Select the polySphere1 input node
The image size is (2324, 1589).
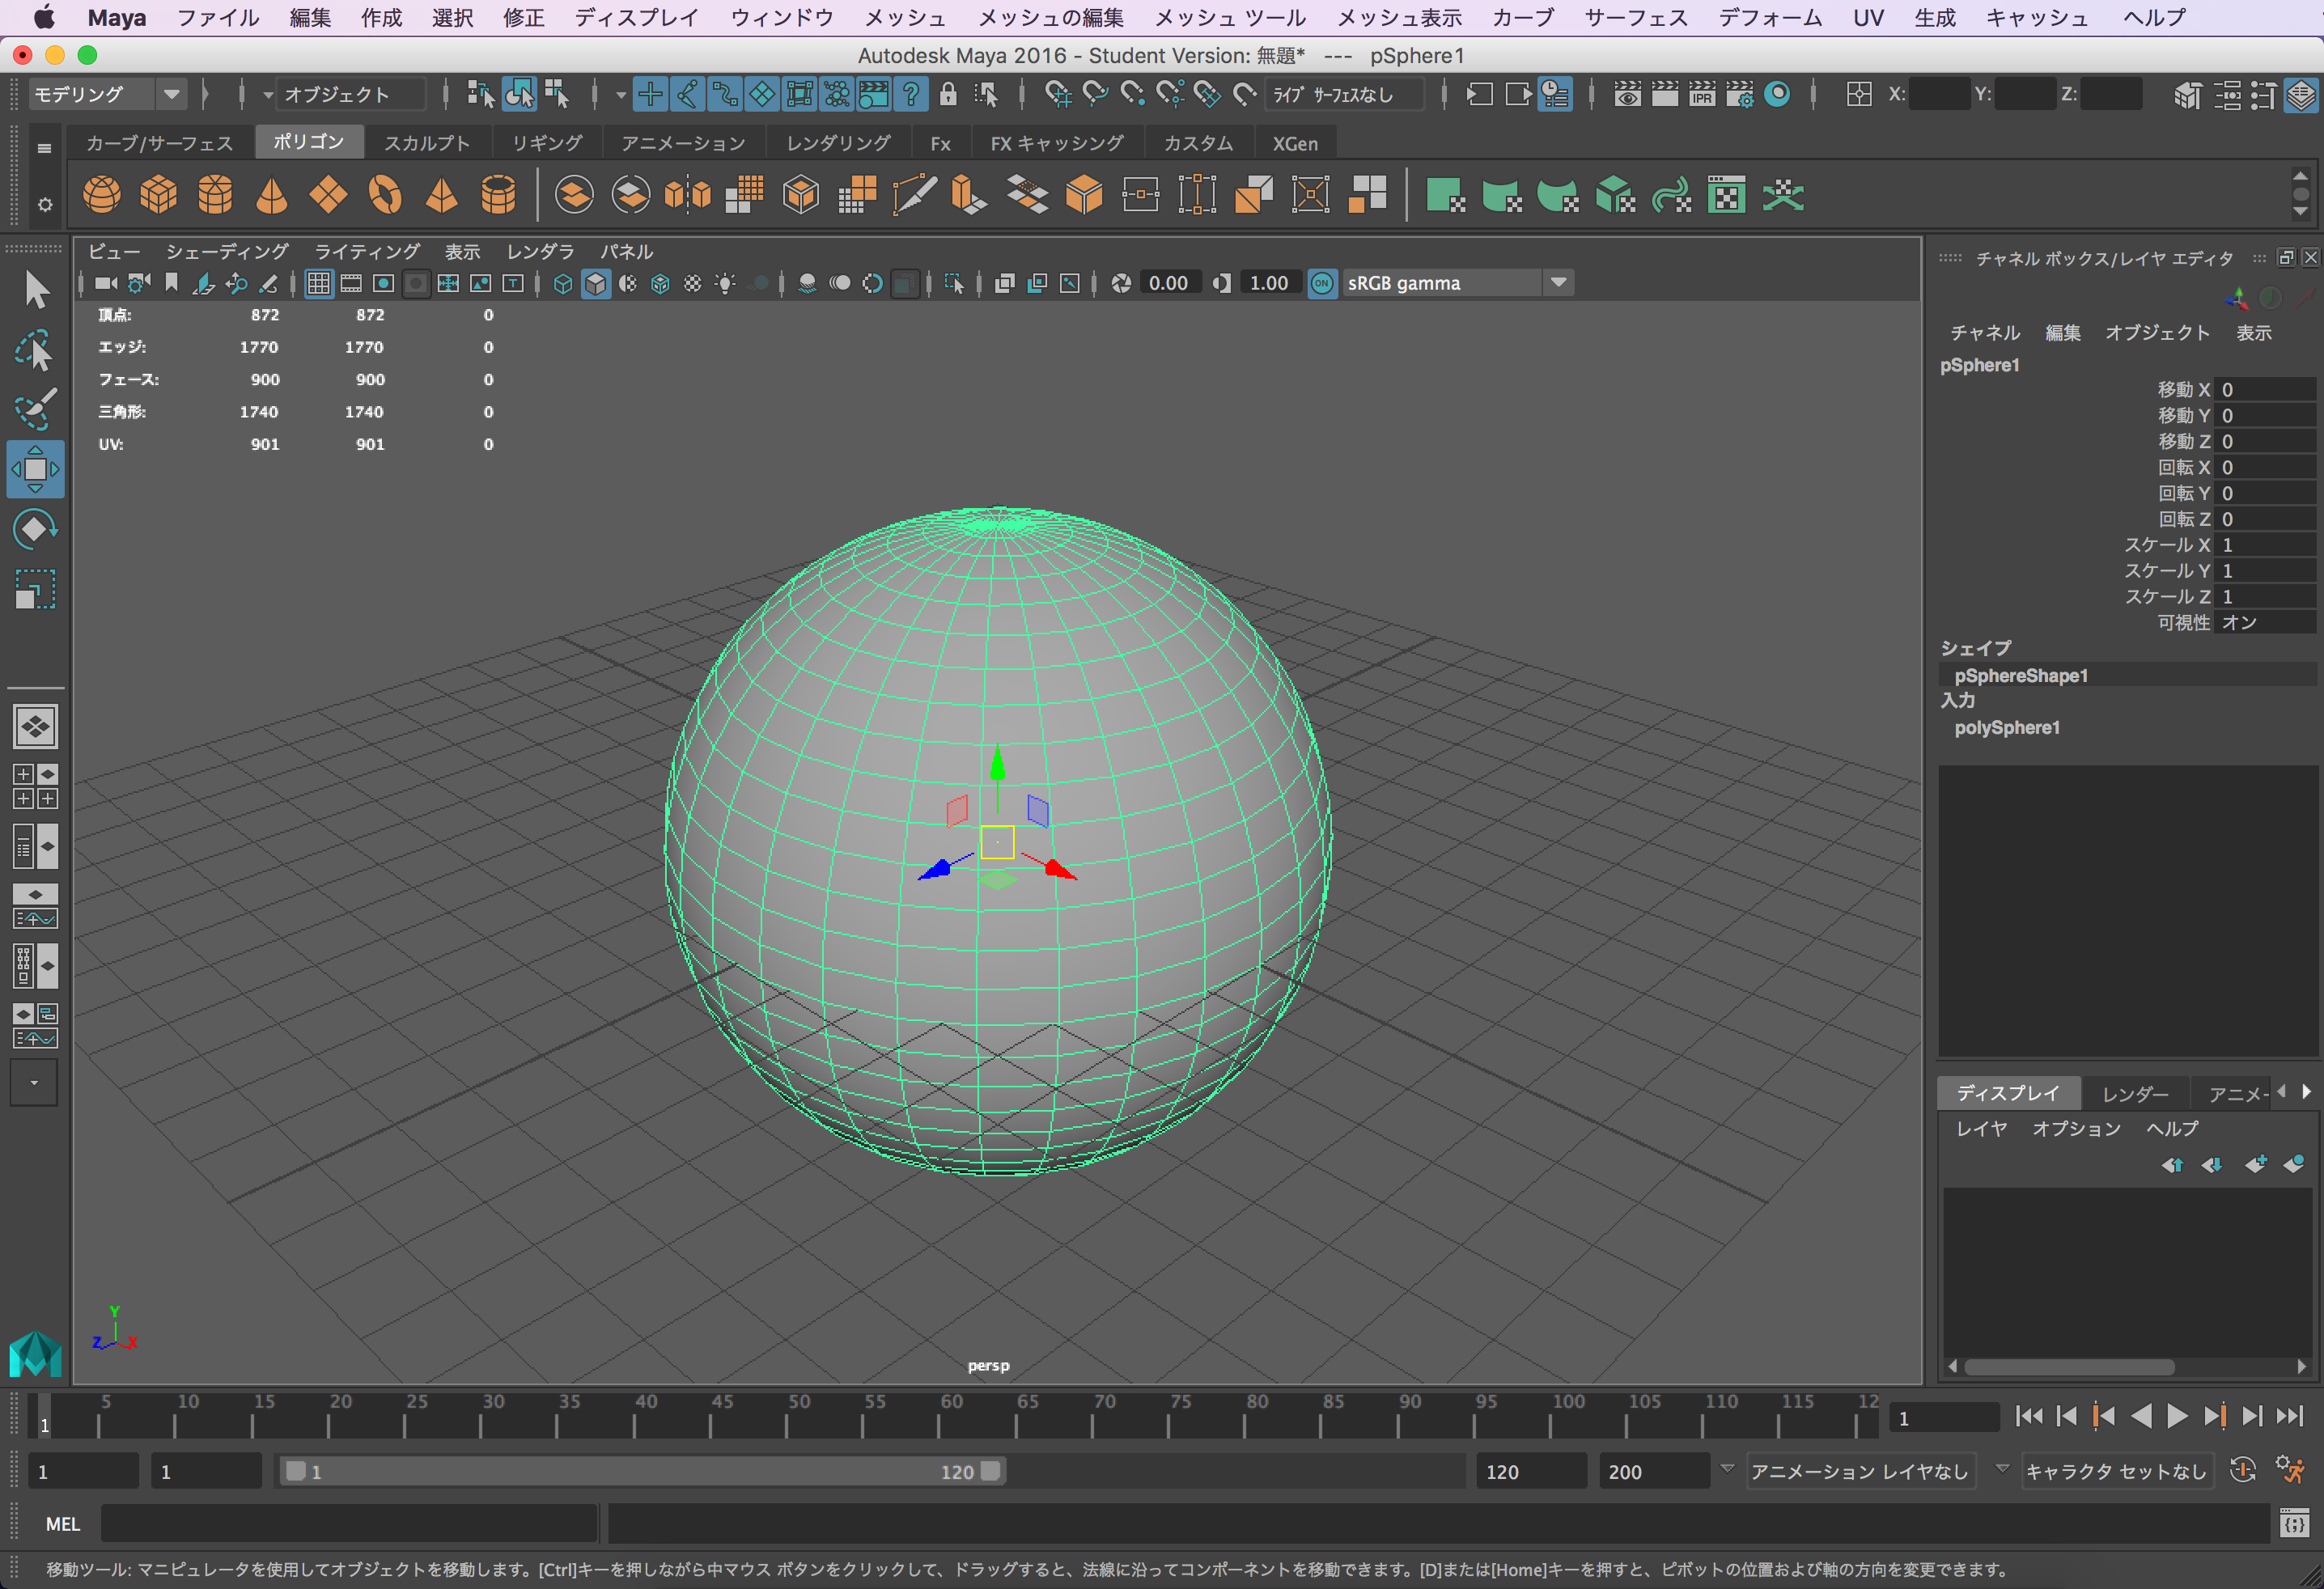click(x=2006, y=728)
